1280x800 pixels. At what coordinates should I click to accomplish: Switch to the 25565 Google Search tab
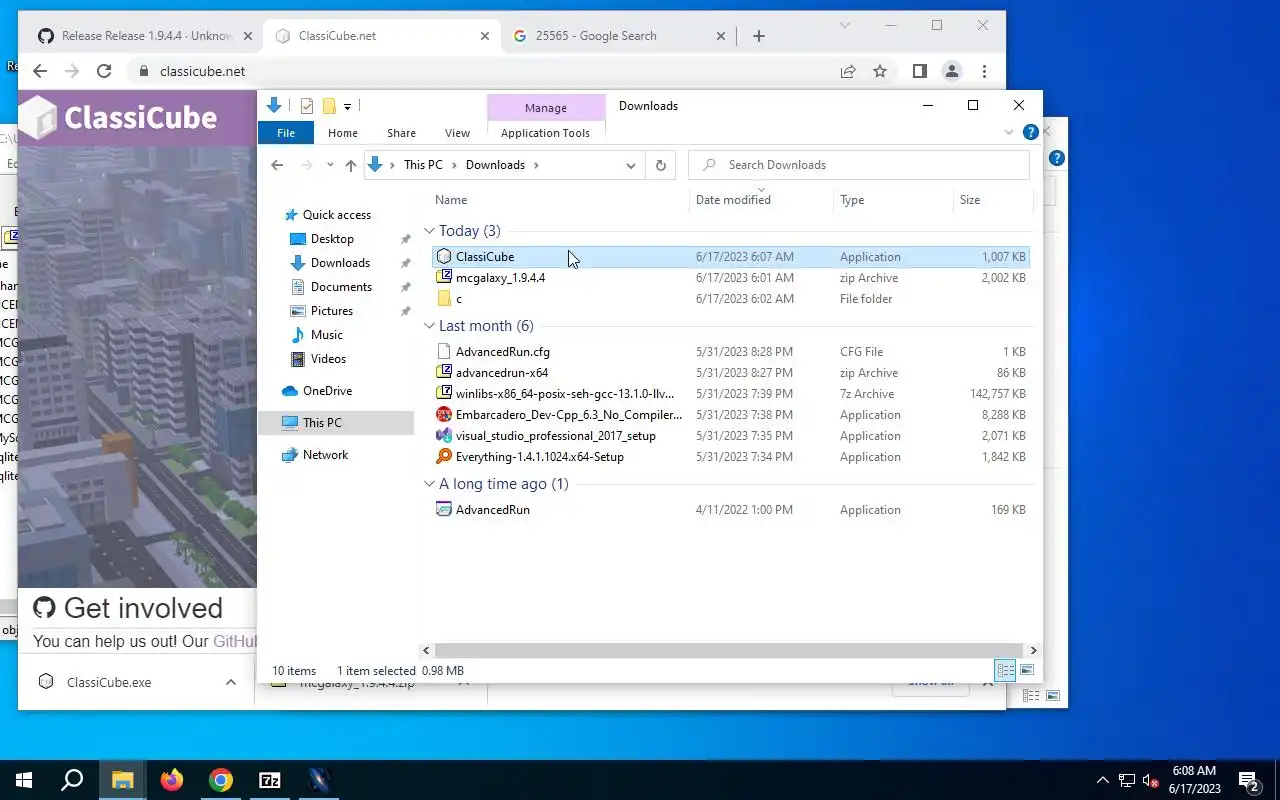620,36
